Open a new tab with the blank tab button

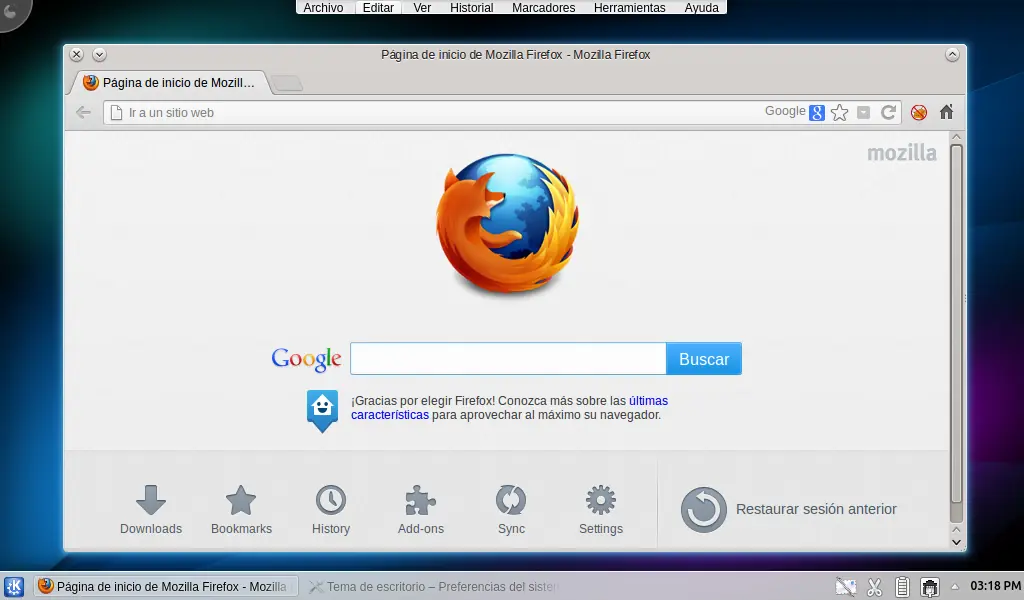[286, 83]
